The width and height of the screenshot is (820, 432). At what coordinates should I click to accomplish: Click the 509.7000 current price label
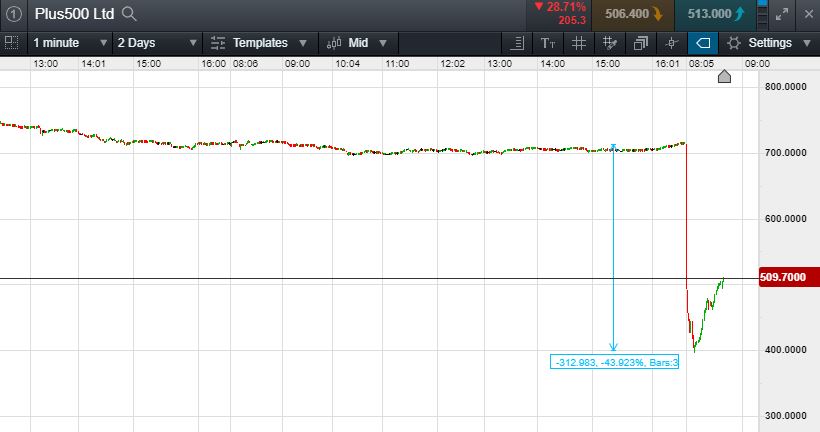pos(789,277)
